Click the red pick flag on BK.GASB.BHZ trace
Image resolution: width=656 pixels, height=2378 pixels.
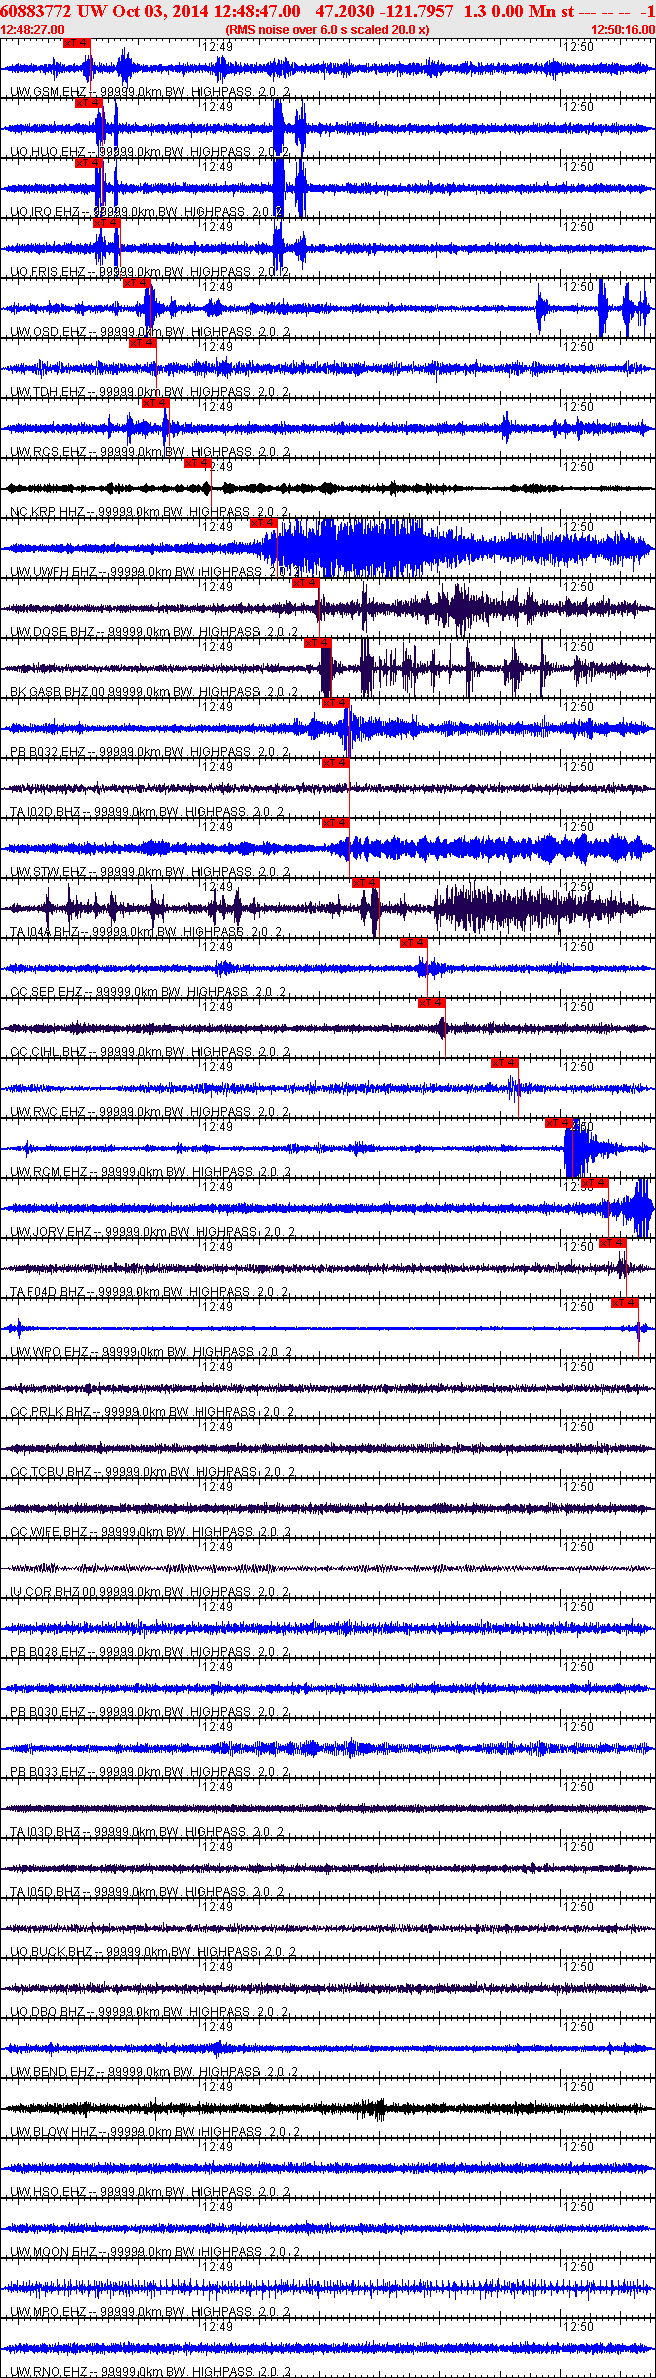pos(317,643)
